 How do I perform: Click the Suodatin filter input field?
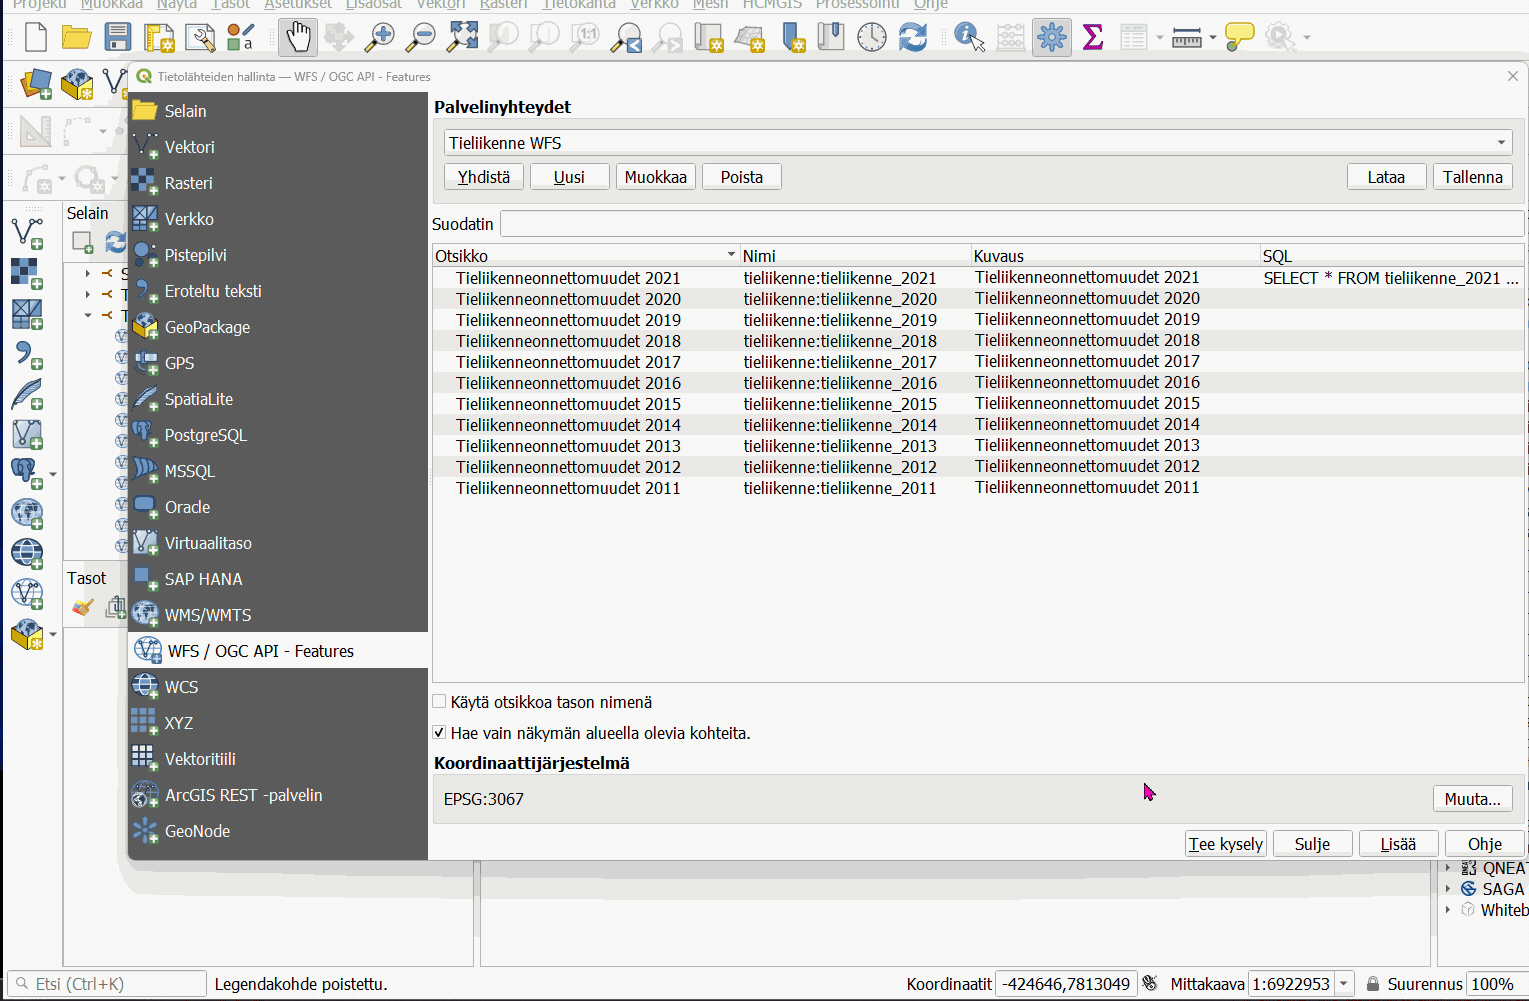[x=1010, y=224]
